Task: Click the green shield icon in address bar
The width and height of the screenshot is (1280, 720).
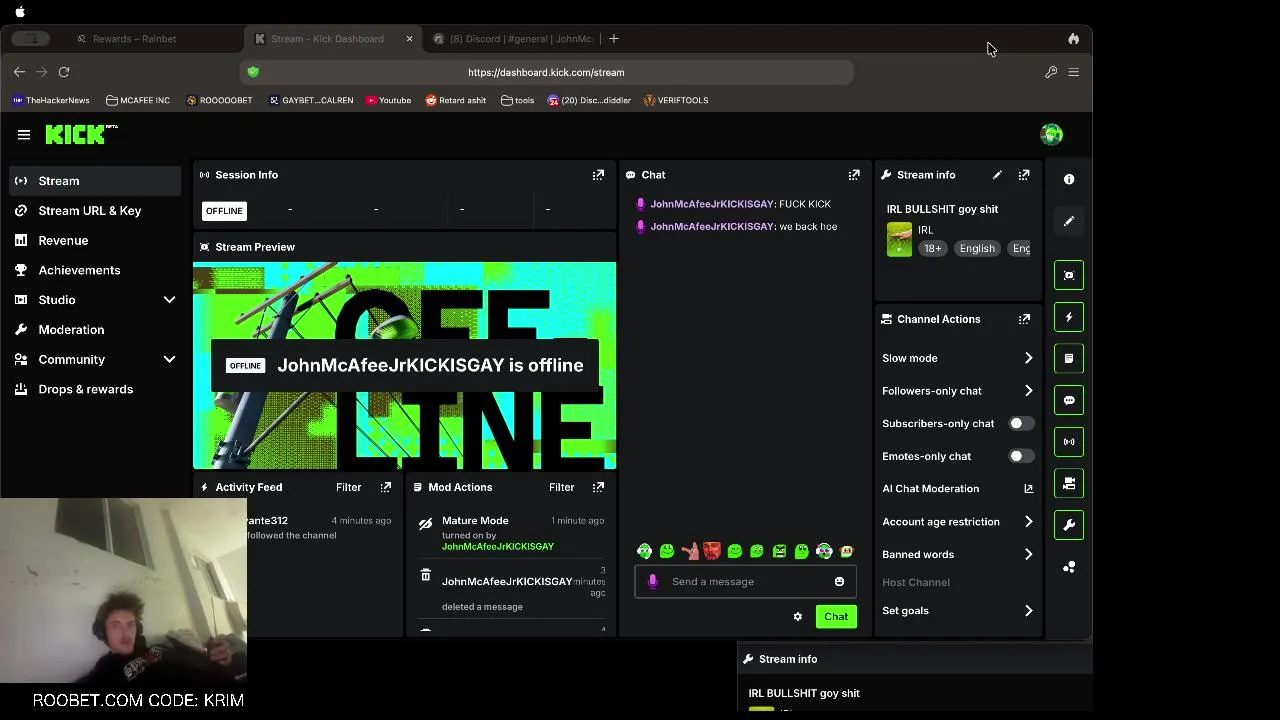Action: tap(253, 72)
